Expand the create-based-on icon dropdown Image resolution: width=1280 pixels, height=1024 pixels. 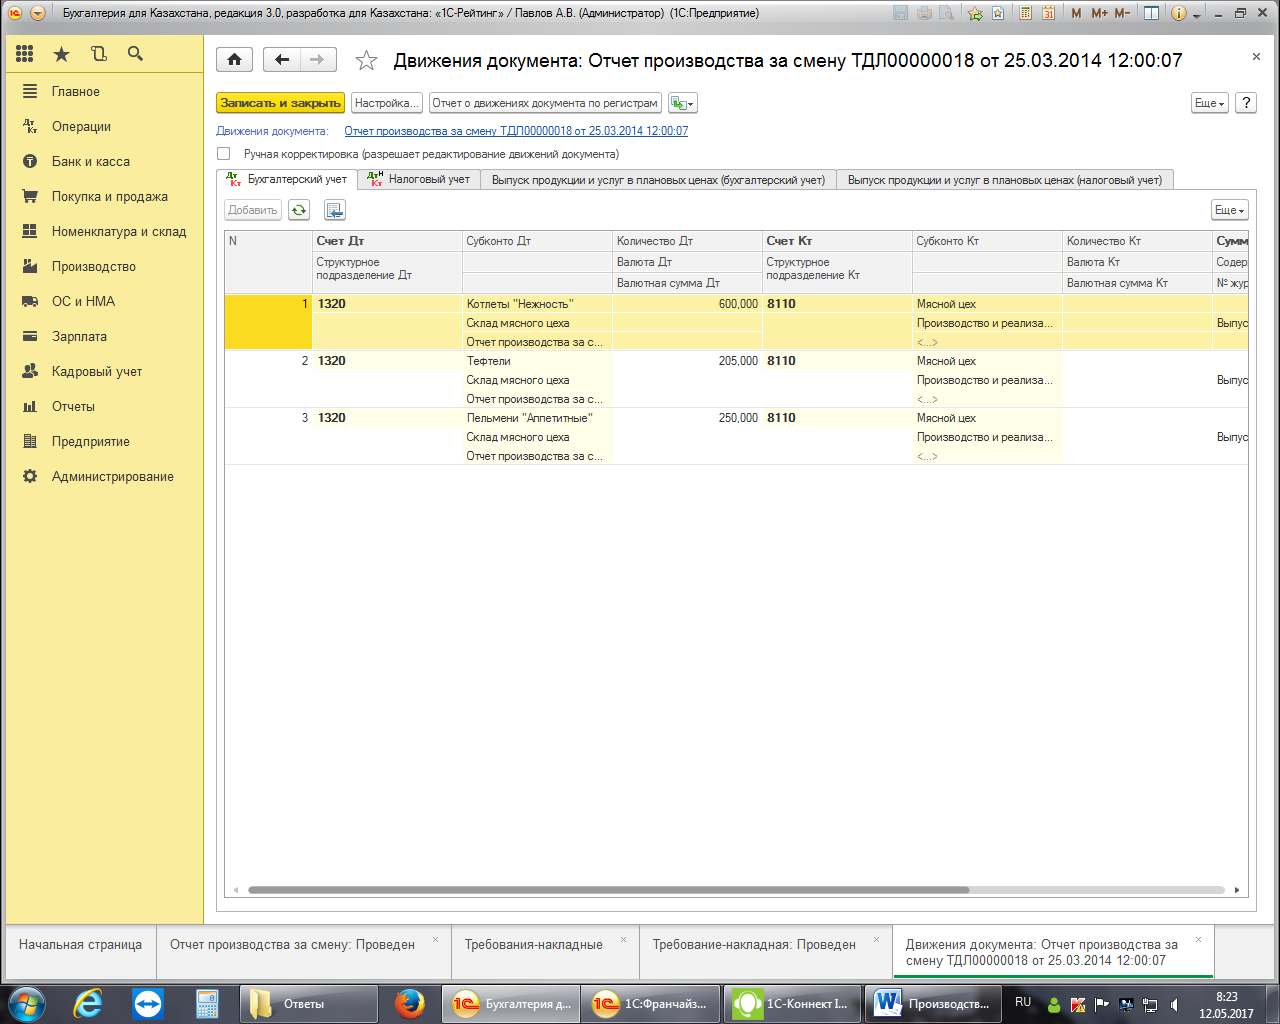(x=682, y=103)
